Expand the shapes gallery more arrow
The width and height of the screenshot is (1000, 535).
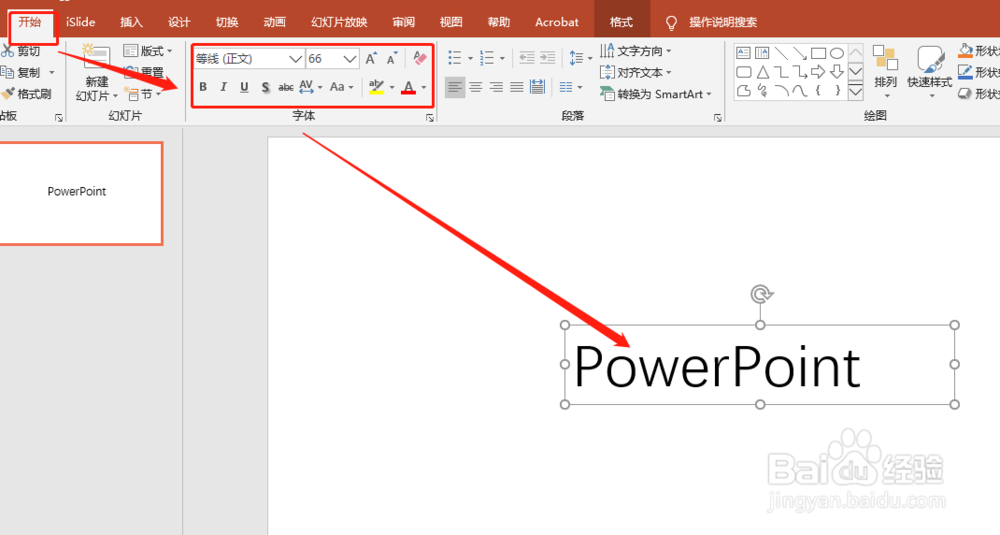pyautogui.click(x=856, y=92)
